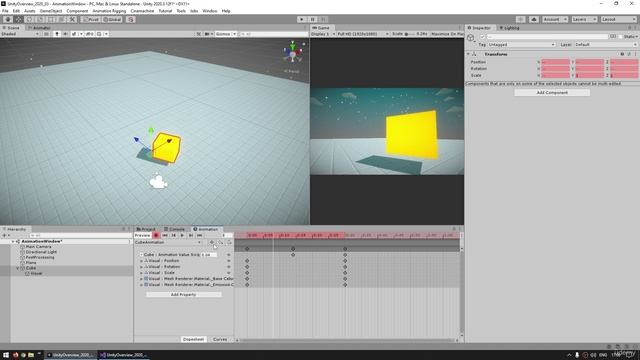The width and height of the screenshot is (640, 360).
Task: Toggle the Static checkbox
Action: click(x=621, y=37)
